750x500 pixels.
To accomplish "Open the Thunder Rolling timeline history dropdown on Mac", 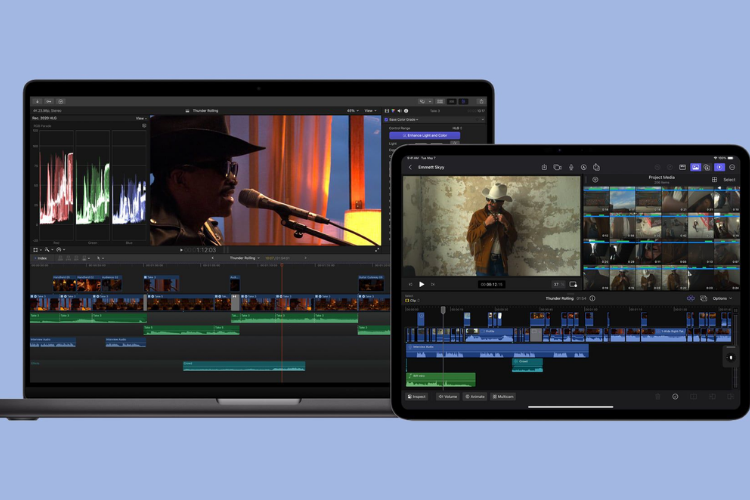I will click(x=244, y=258).
